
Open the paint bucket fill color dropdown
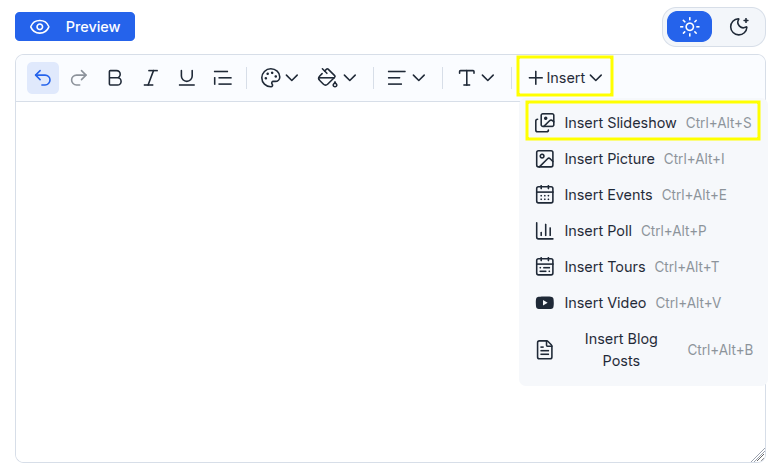point(337,78)
